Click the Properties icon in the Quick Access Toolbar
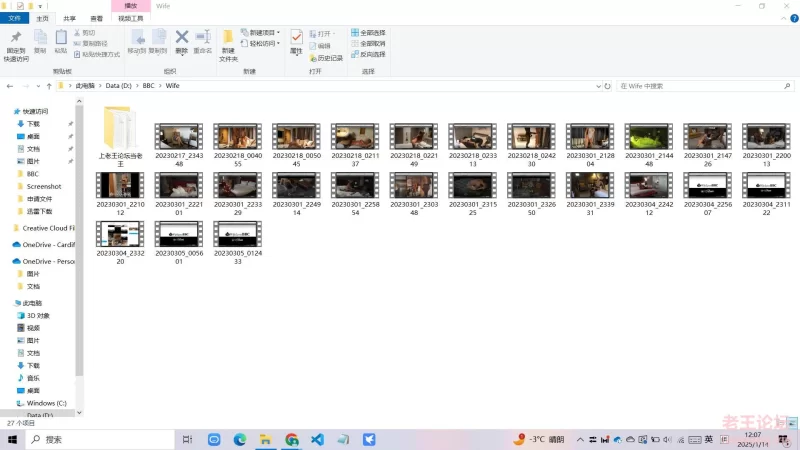 pos(20,6)
